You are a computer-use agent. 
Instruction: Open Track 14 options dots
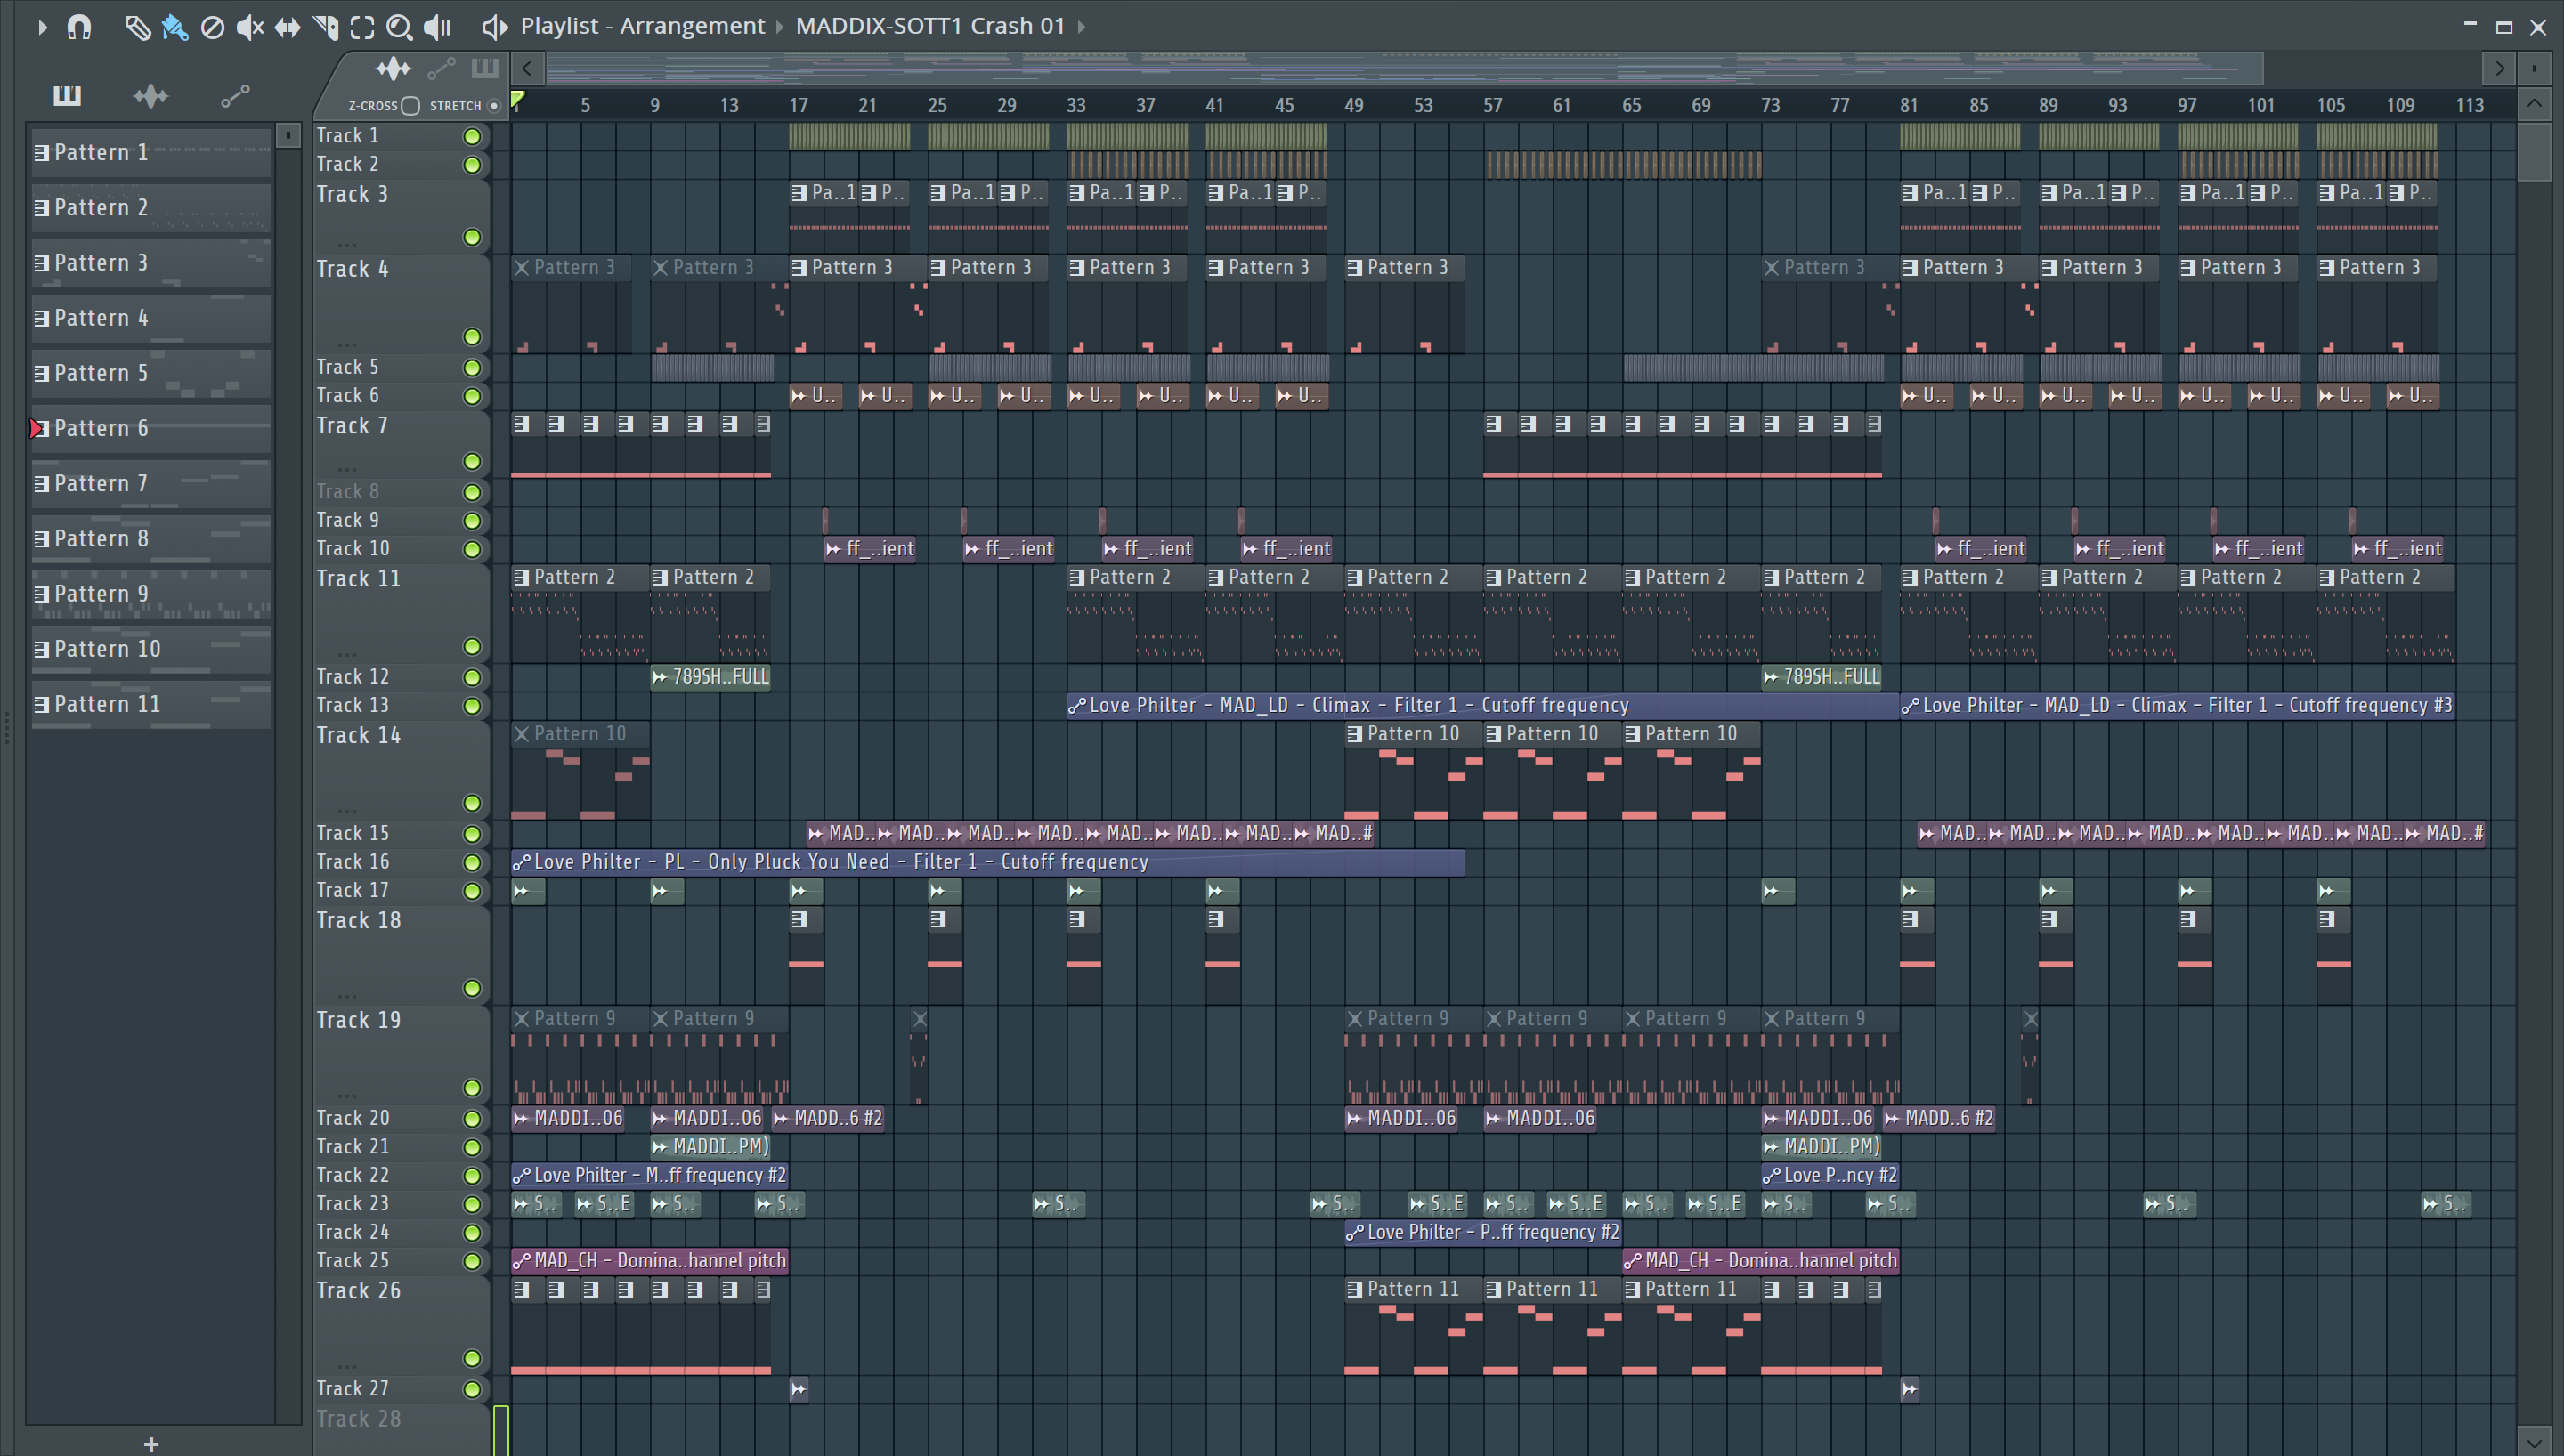[x=347, y=810]
